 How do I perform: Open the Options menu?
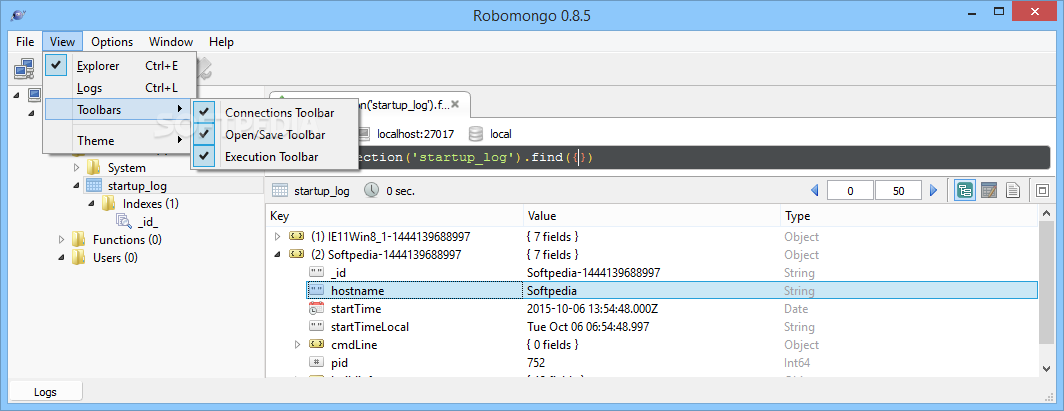[x=112, y=41]
